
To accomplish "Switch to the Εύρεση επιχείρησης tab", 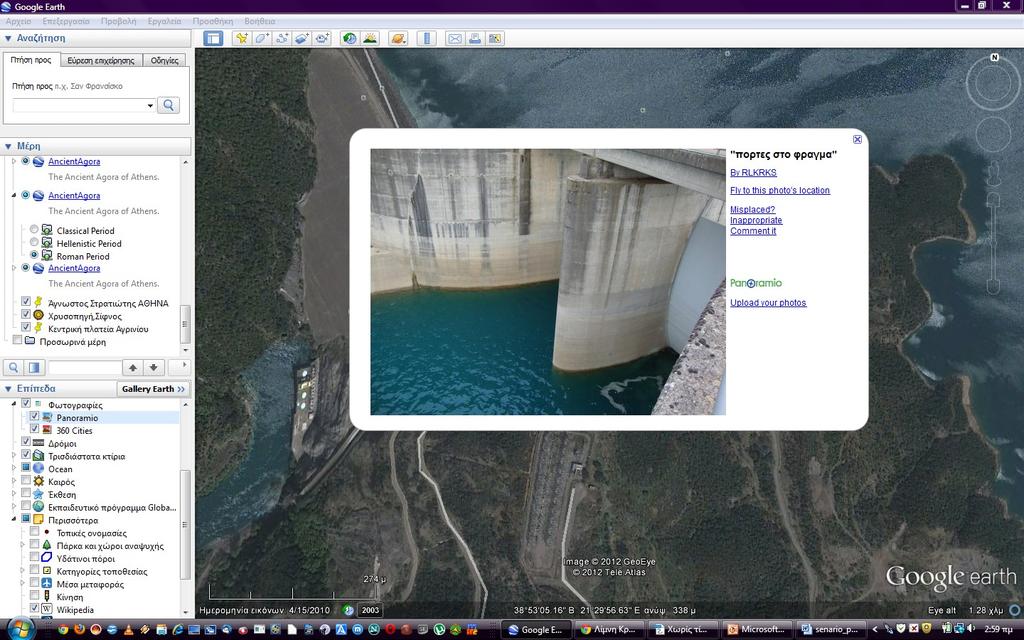I will 101,61.
